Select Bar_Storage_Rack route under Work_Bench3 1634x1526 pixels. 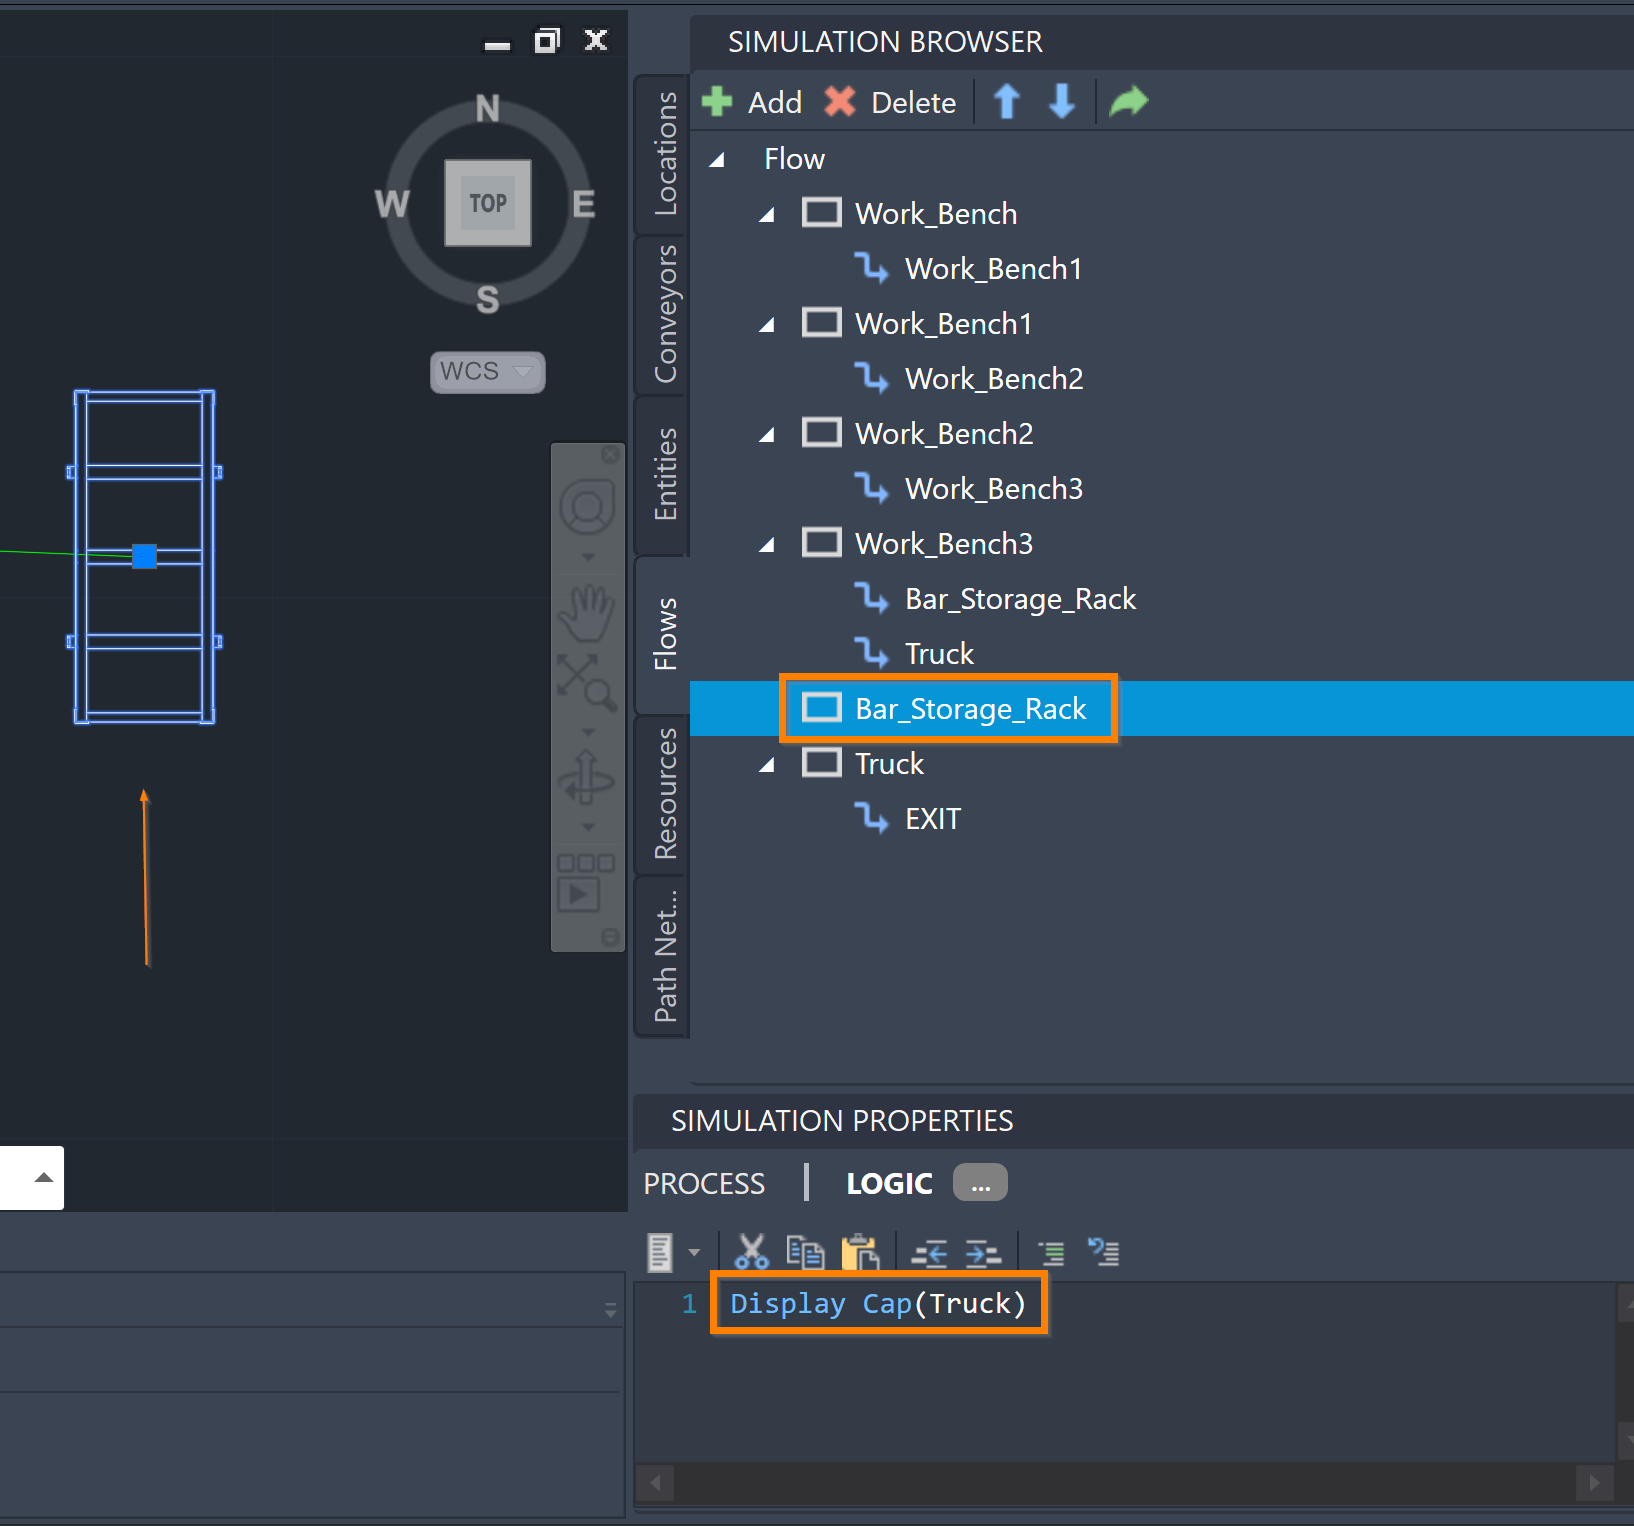[x=1020, y=599]
